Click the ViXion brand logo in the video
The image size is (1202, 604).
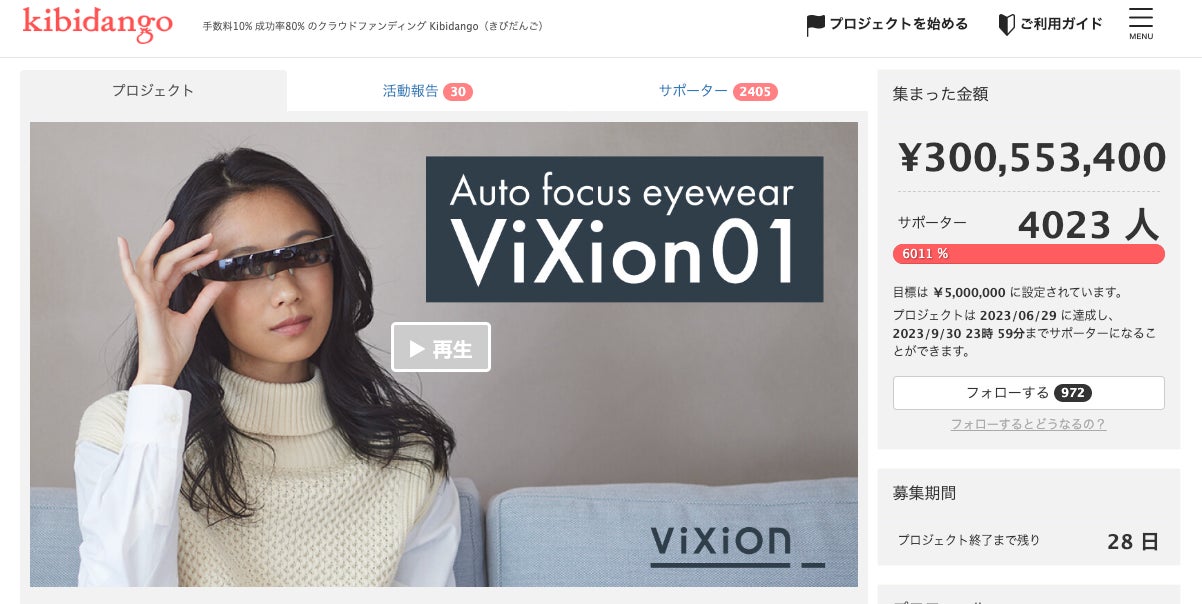tap(737, 543)
